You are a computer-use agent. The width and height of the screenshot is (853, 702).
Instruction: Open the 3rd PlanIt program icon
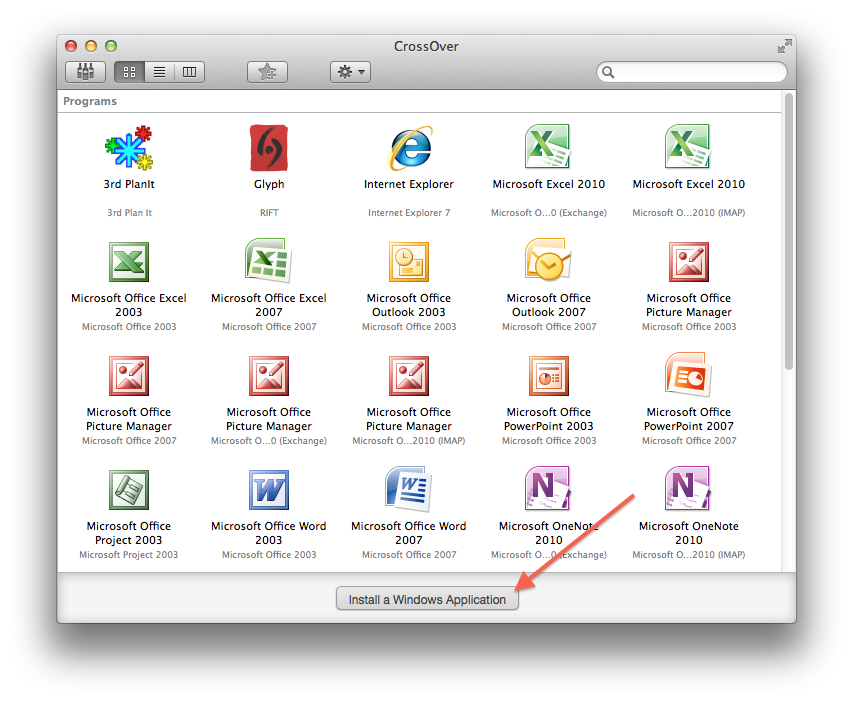(129, 149)
